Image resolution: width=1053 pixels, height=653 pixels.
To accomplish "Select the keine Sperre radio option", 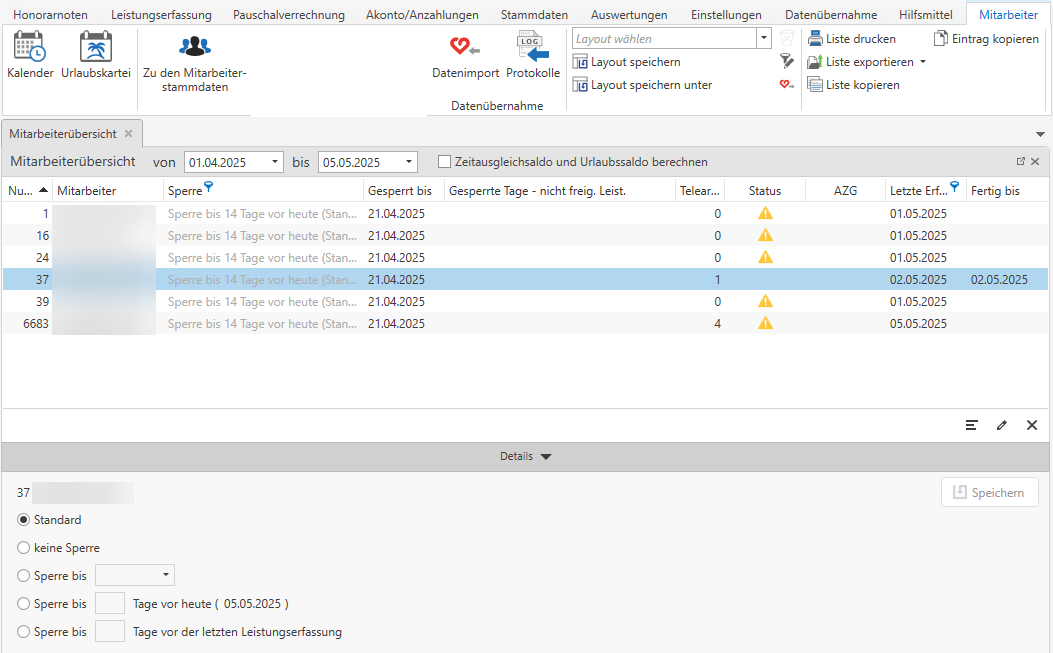I will point(24,548).
